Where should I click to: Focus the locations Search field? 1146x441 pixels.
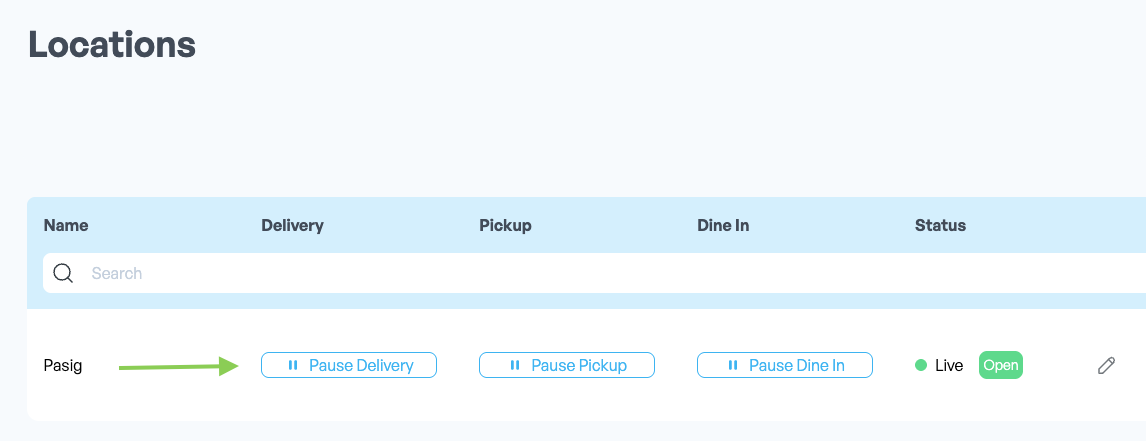click(594, 274)
